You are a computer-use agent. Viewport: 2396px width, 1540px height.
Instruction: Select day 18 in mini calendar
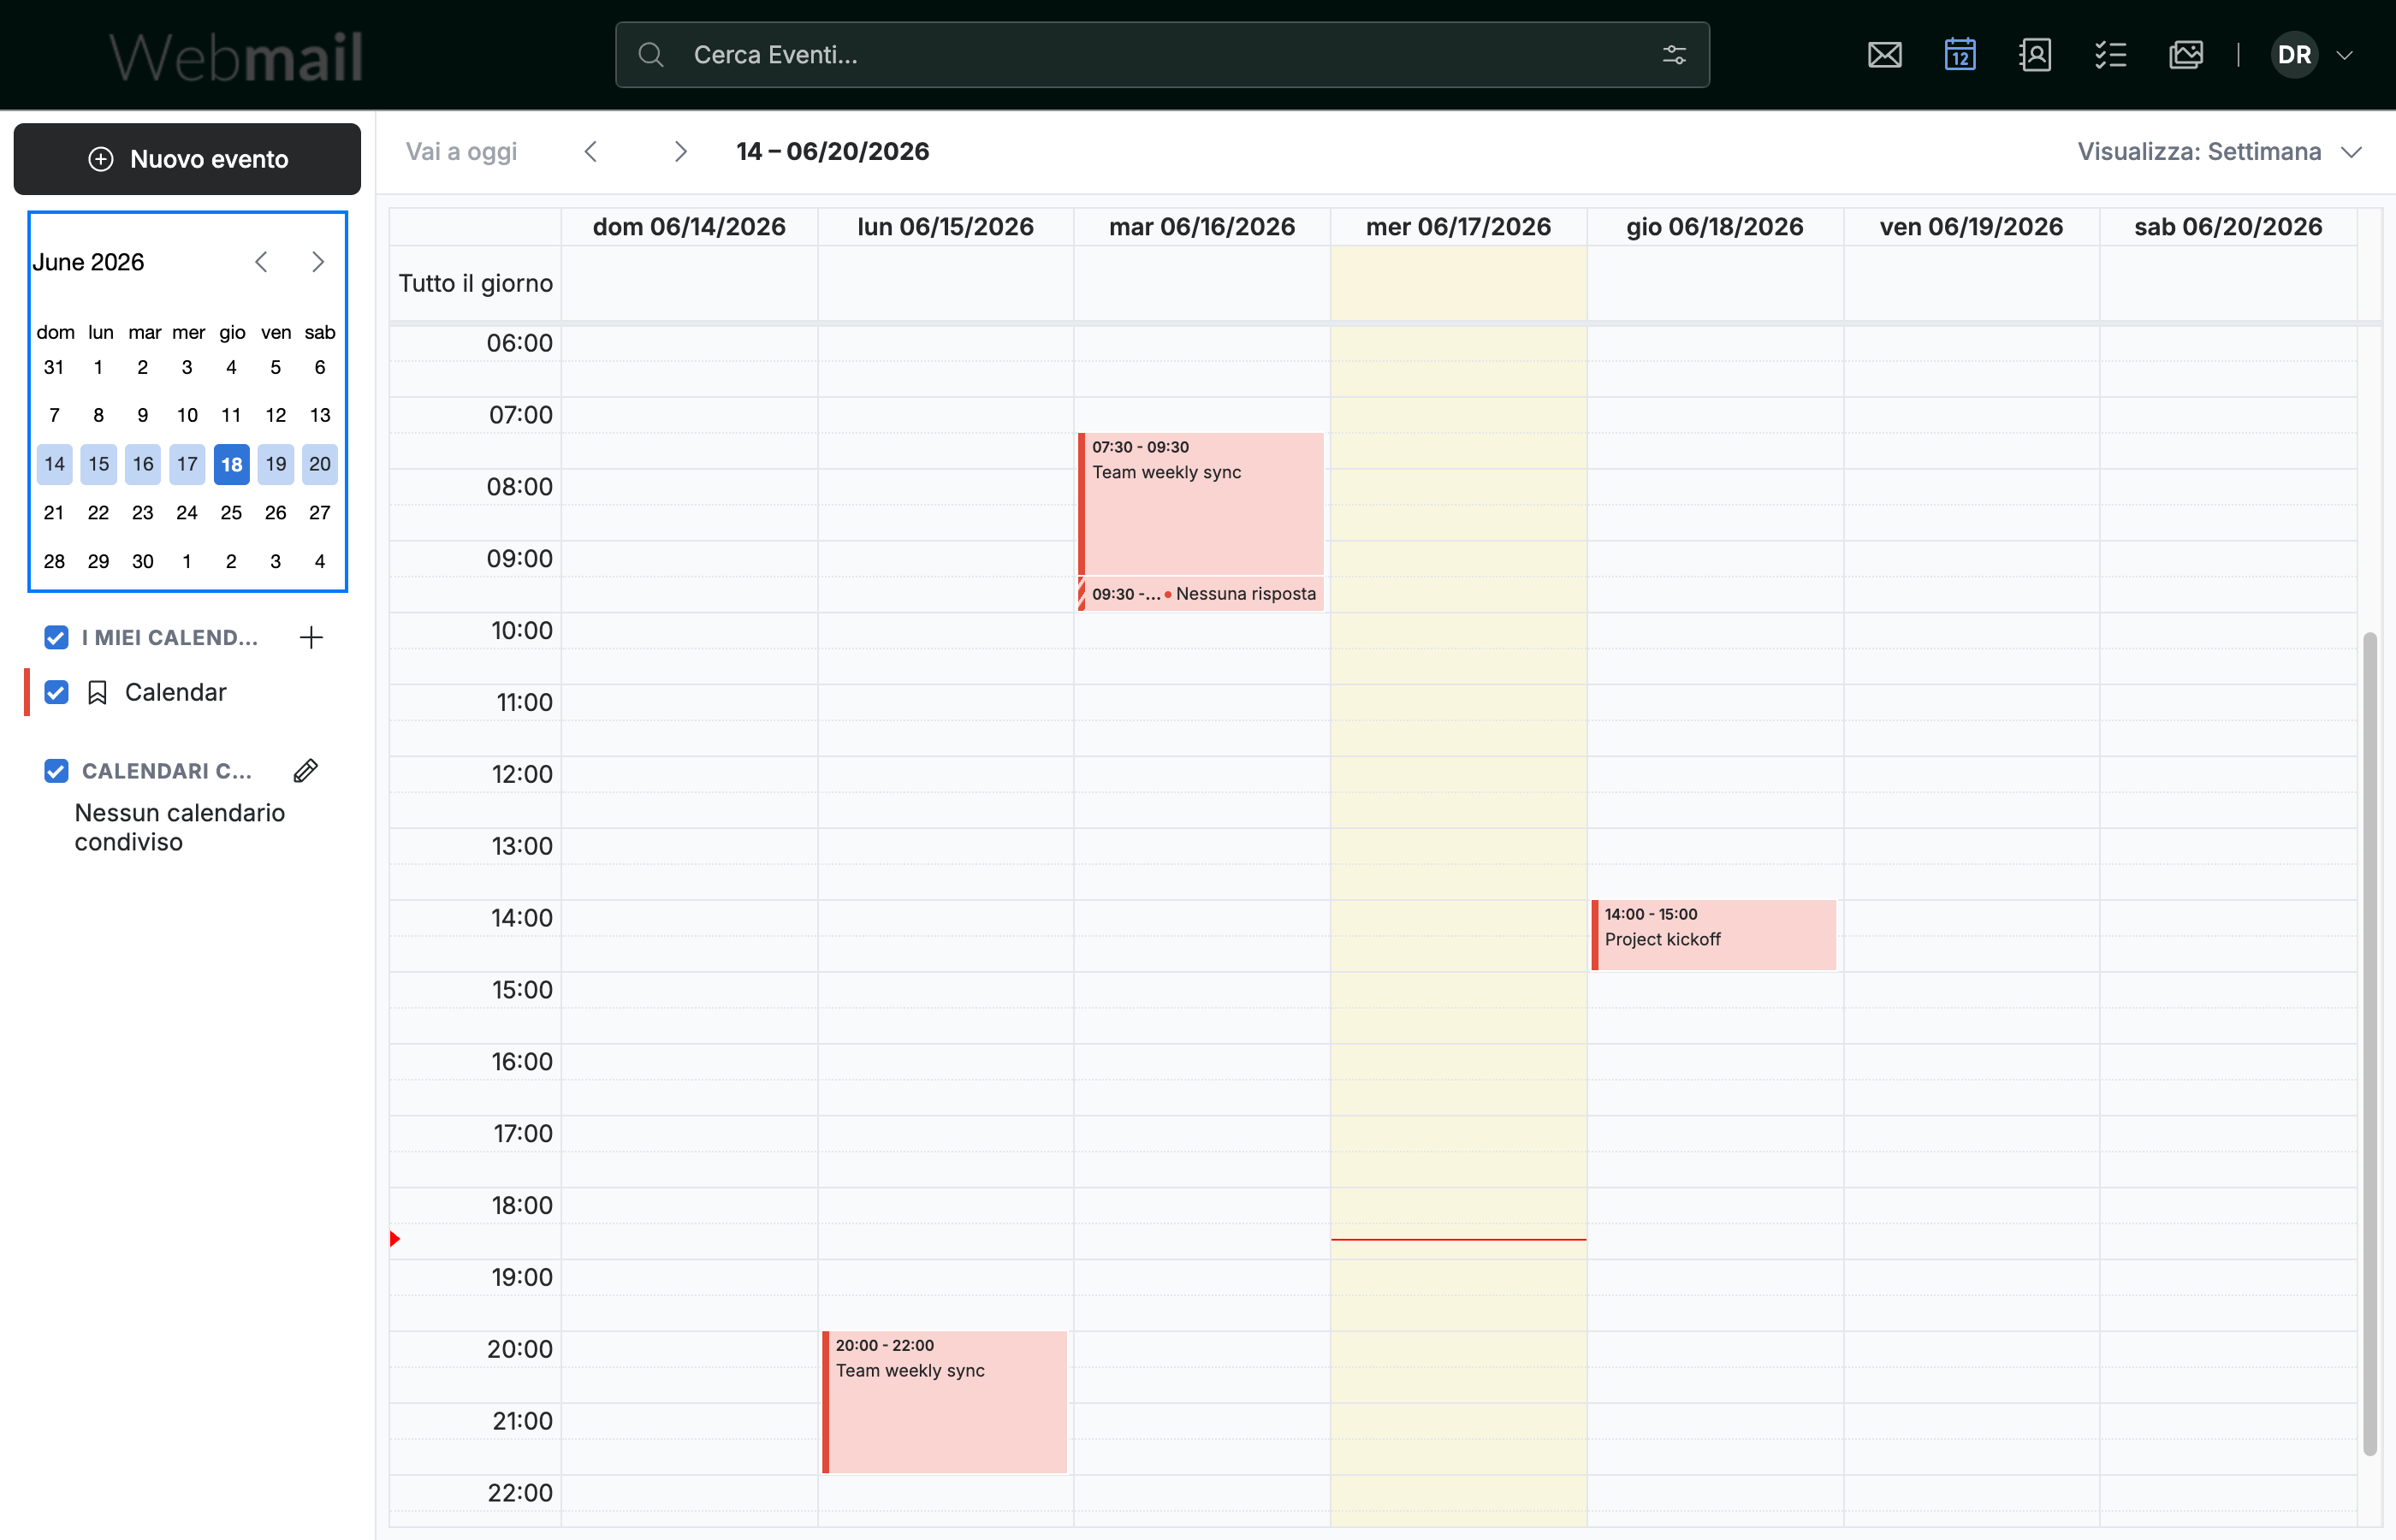click(x=231, y=464)
